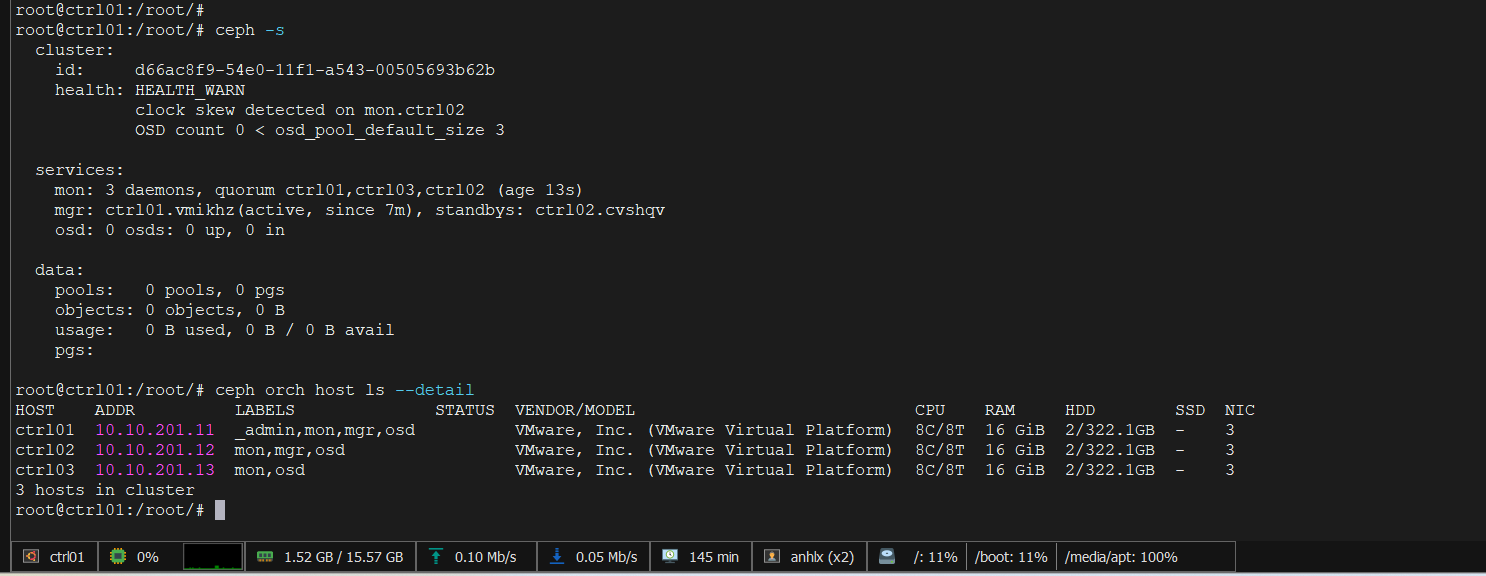Click the 'mgr: ctrl01.vmikhz(active' line
Viewport: 1486px width, 576px height.
pyautogui.click(x=360, y=210)
